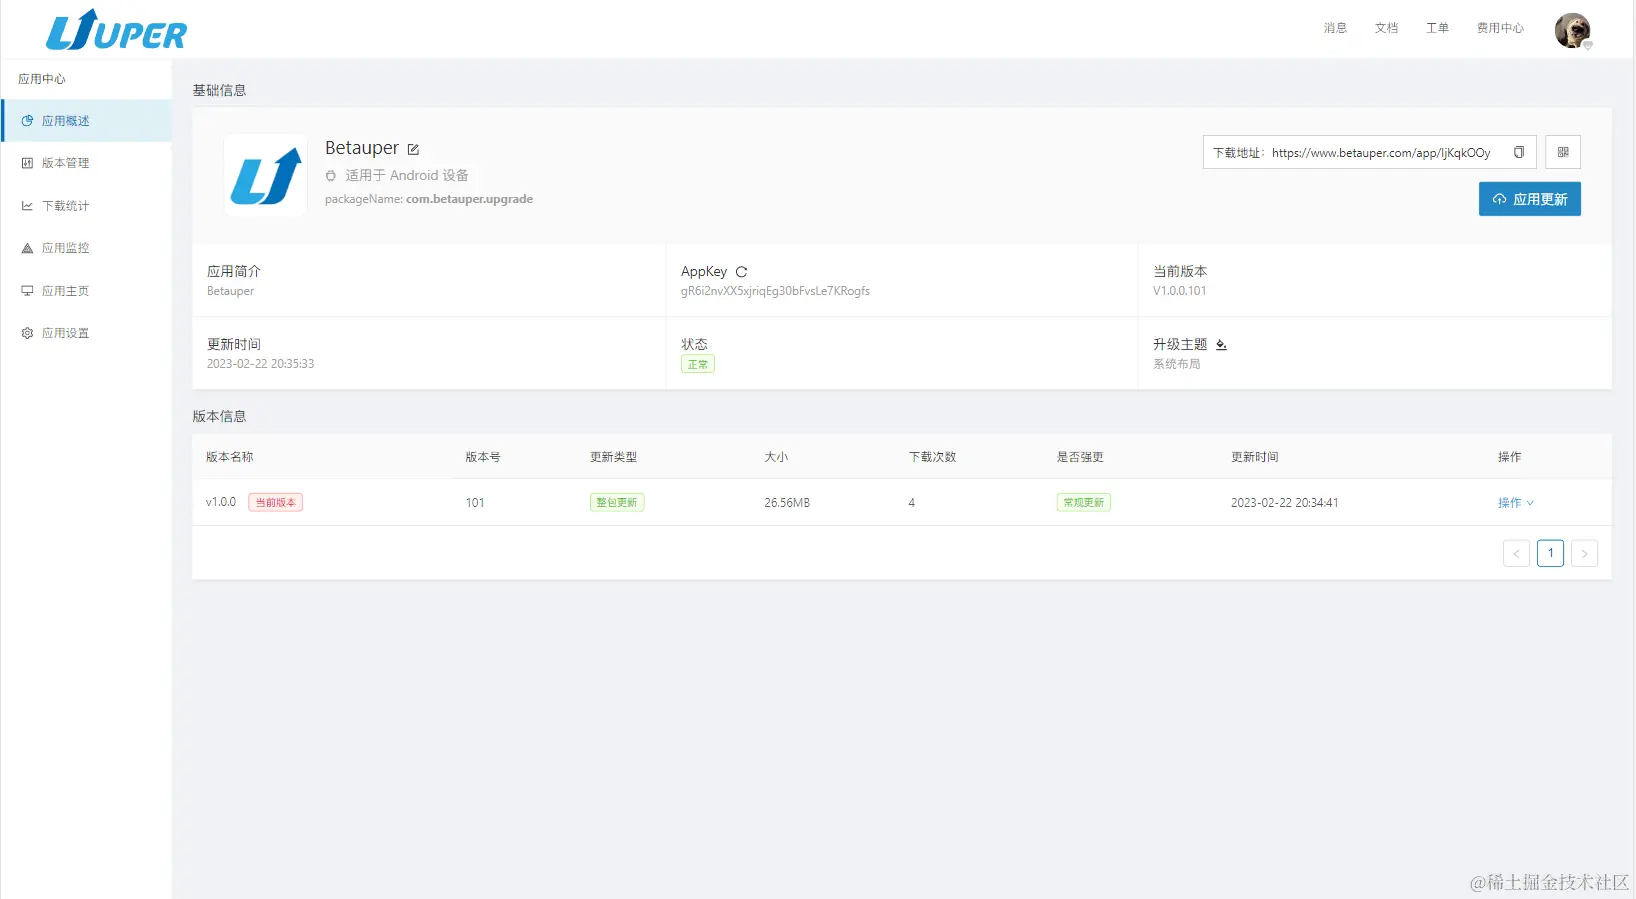Click the Betauper app icon thumbnail
Image resolution: width=1636 pixels, height=899 pixels.
coord(265,175)
